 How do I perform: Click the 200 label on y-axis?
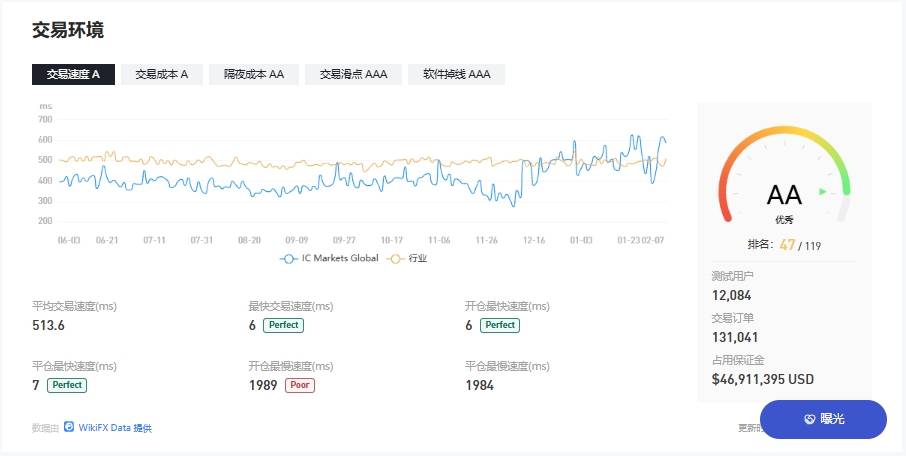tap(45, 221)
